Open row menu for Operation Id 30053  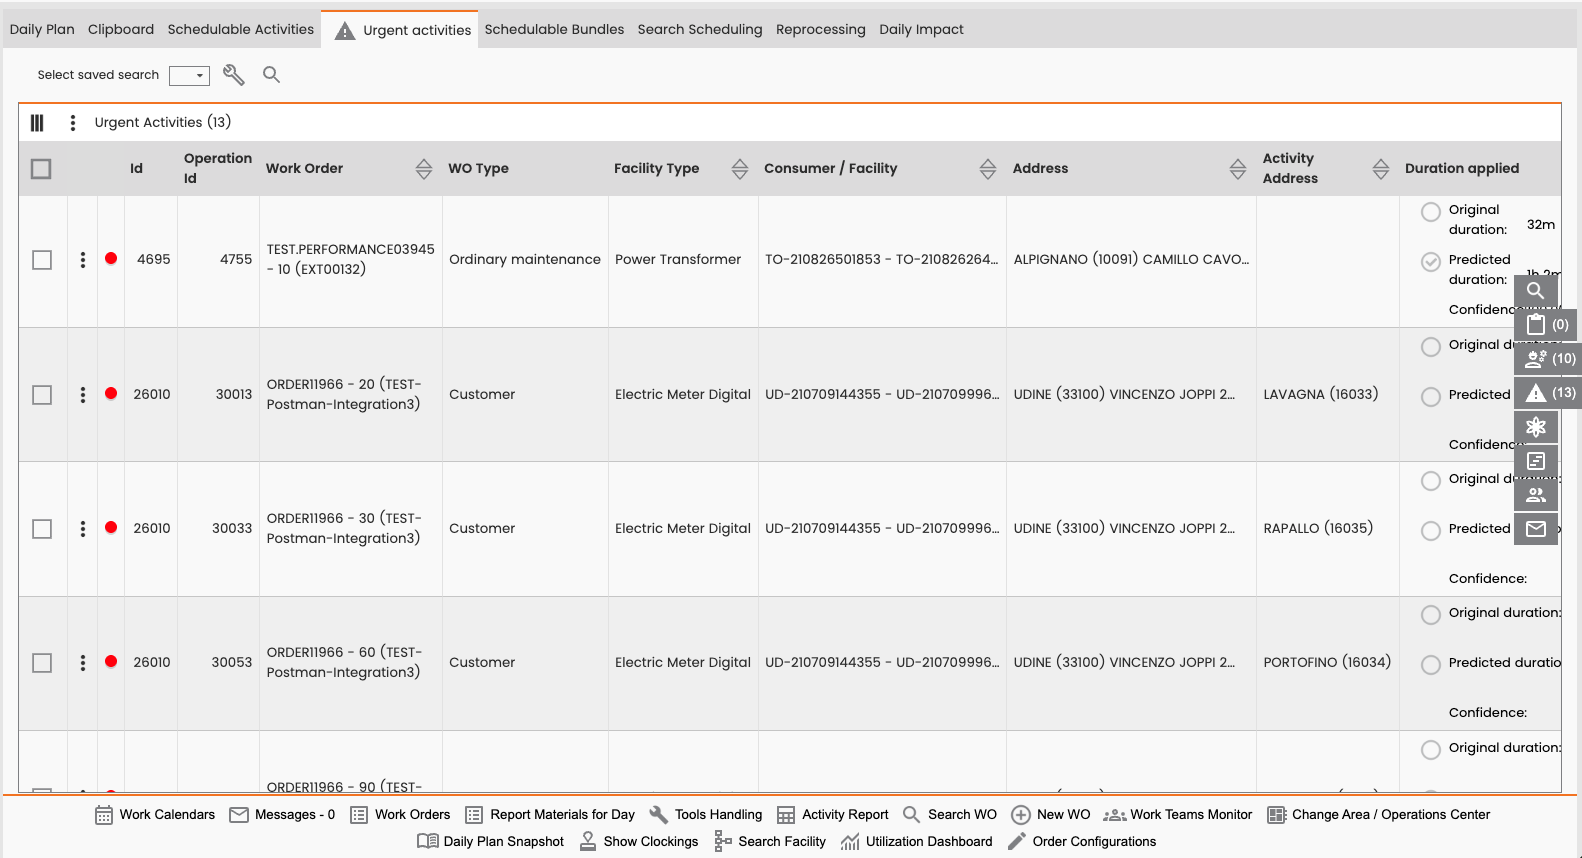tap(83, 663)
